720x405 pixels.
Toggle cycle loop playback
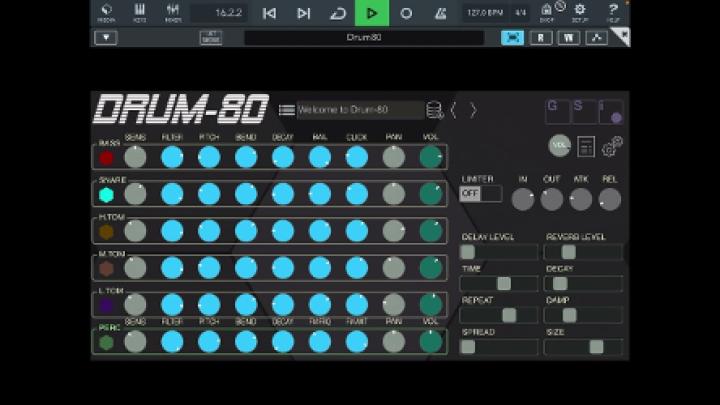pos(338,13)
